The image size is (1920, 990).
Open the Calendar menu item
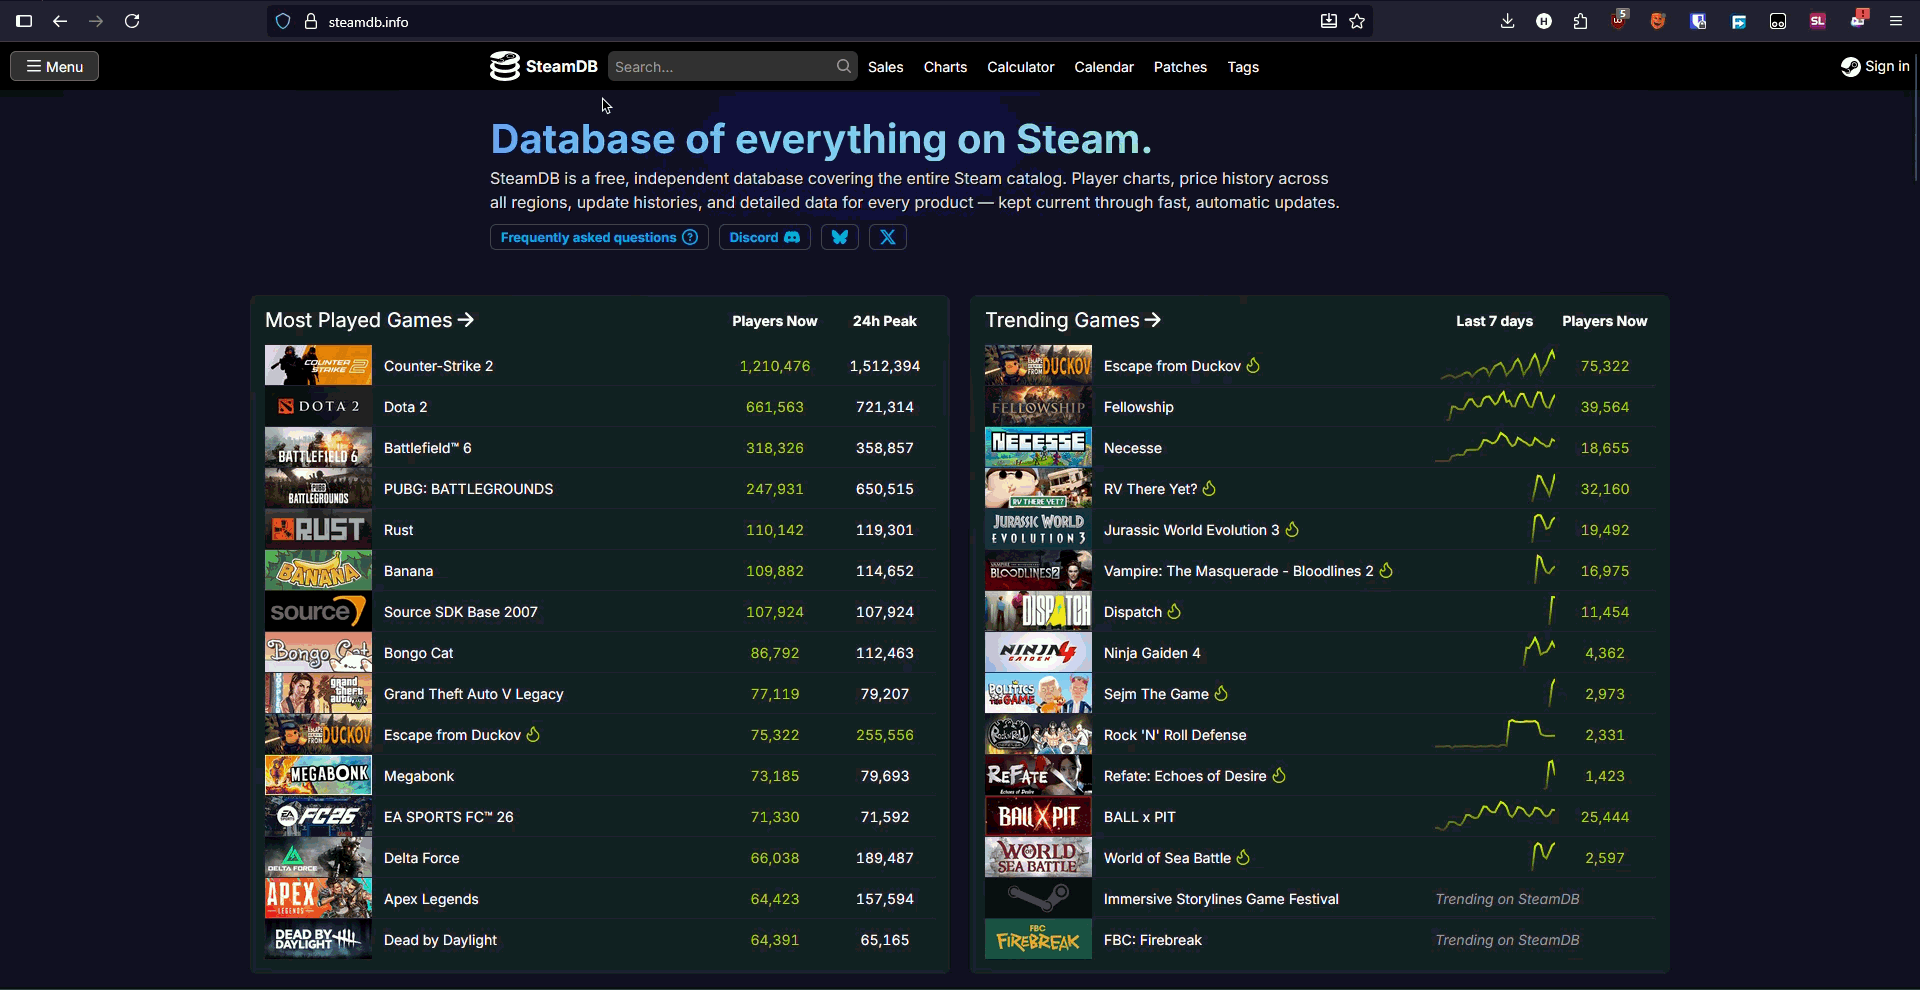(1104, 67)
